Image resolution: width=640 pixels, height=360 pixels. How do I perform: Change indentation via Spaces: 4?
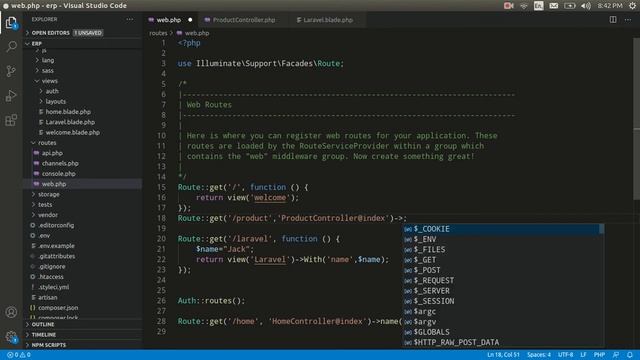coord(539,355)
